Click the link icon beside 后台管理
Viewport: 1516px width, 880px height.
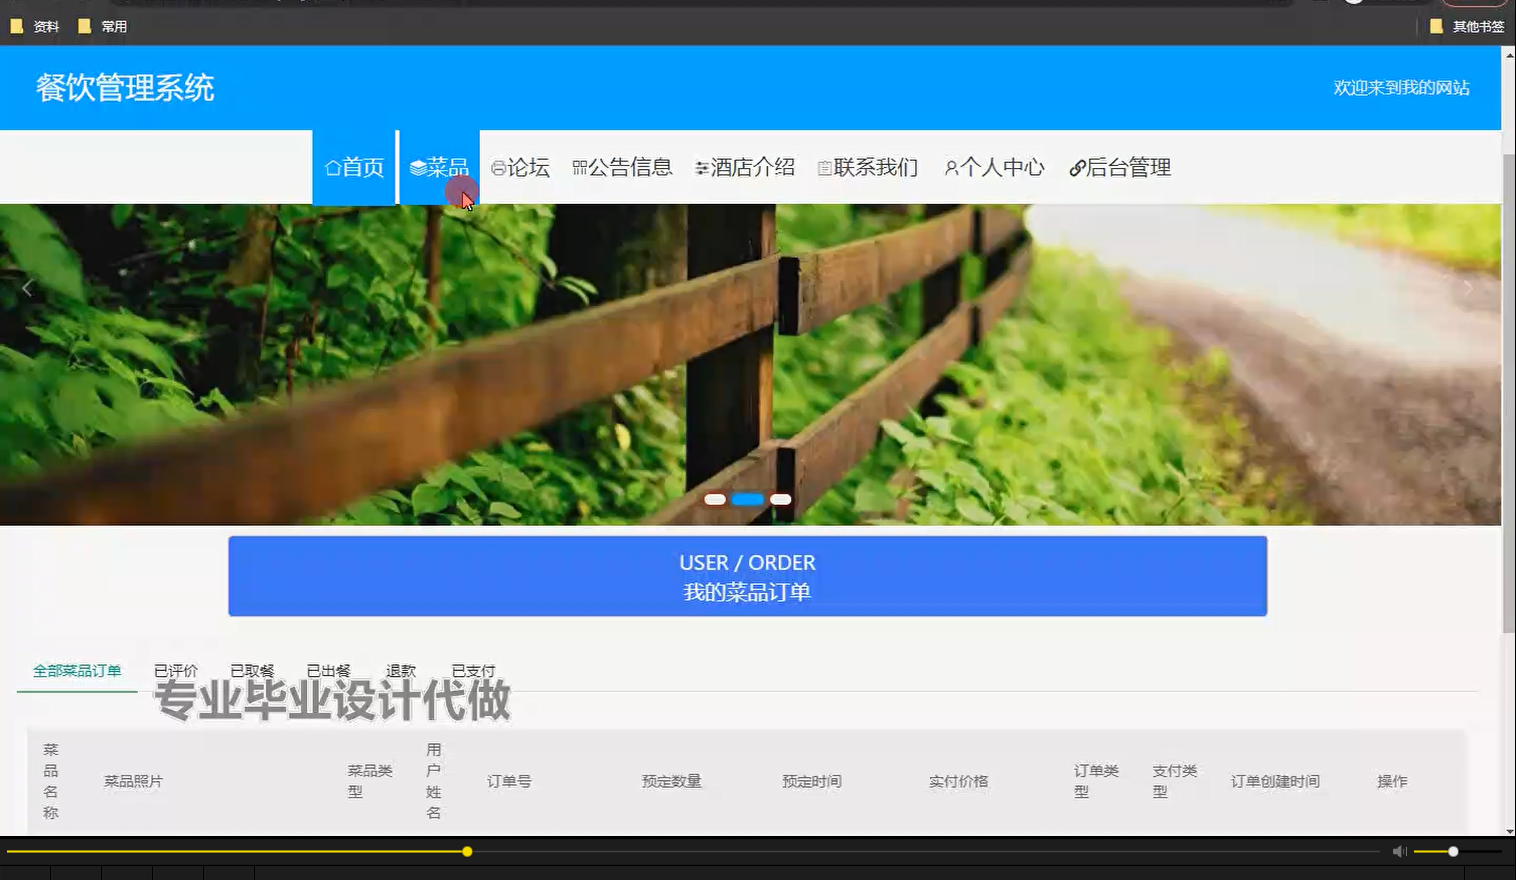click(1077, 167)
